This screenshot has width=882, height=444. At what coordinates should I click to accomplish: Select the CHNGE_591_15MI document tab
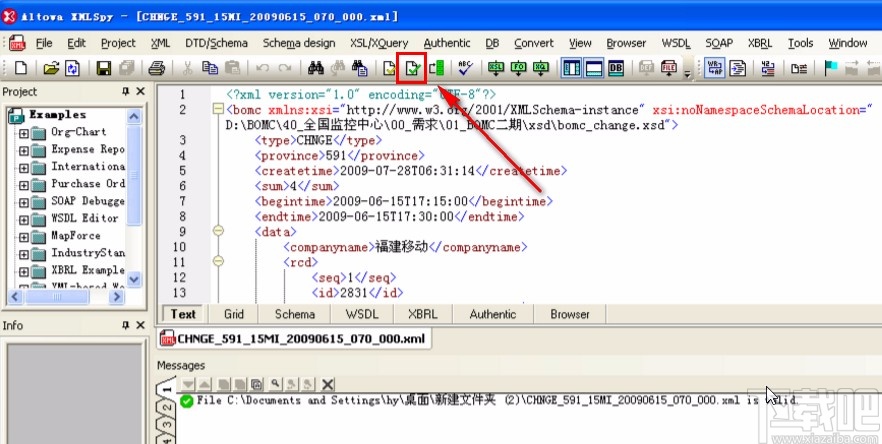coord(293,339)
